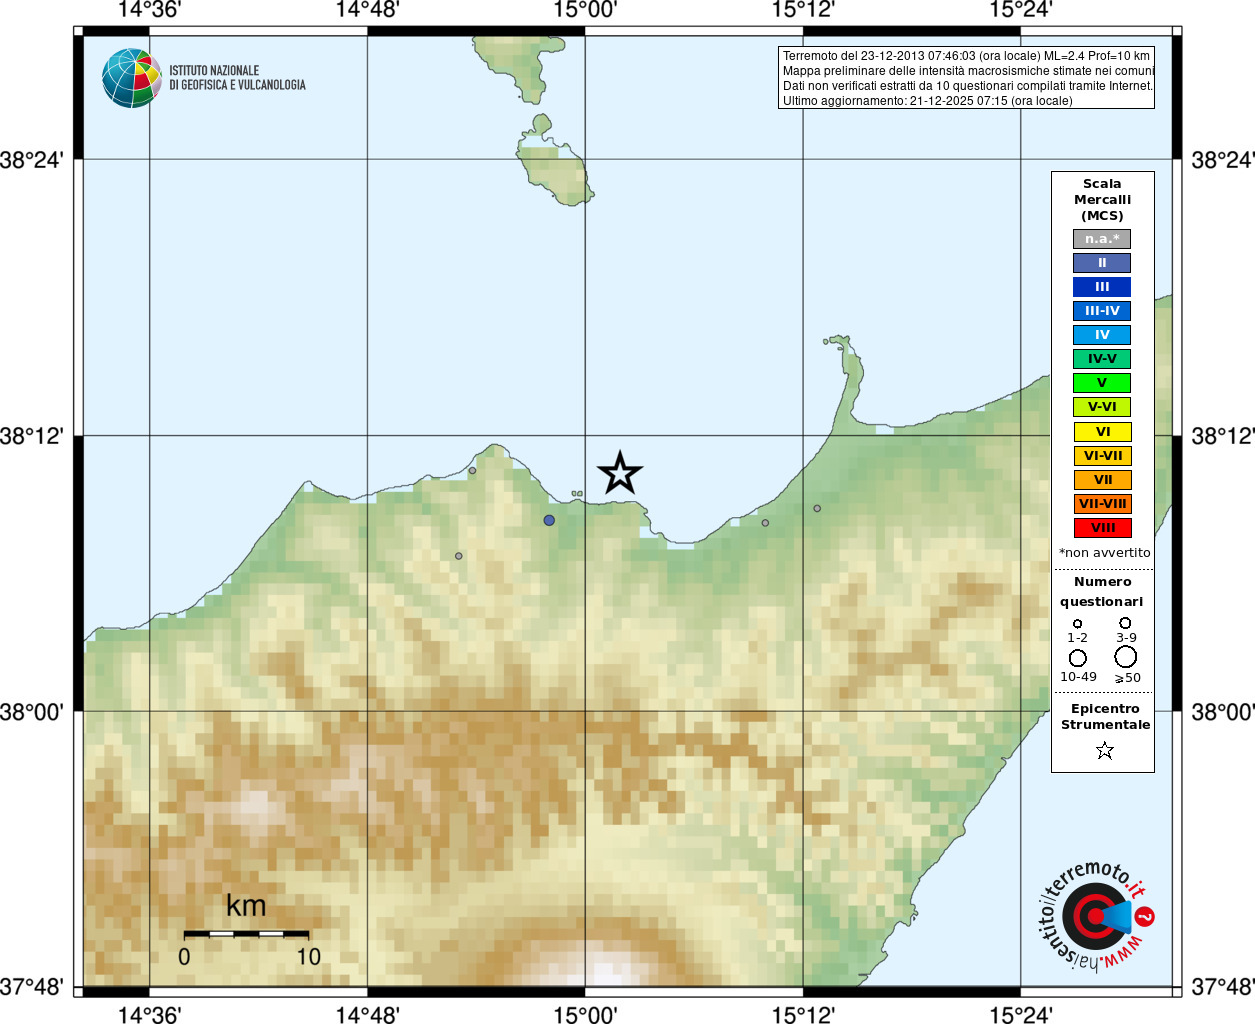This screenshot has width=1255, height=1024.
Task: Click the 1-2 questionnaires circle in legend
Action: (1077, 623)
